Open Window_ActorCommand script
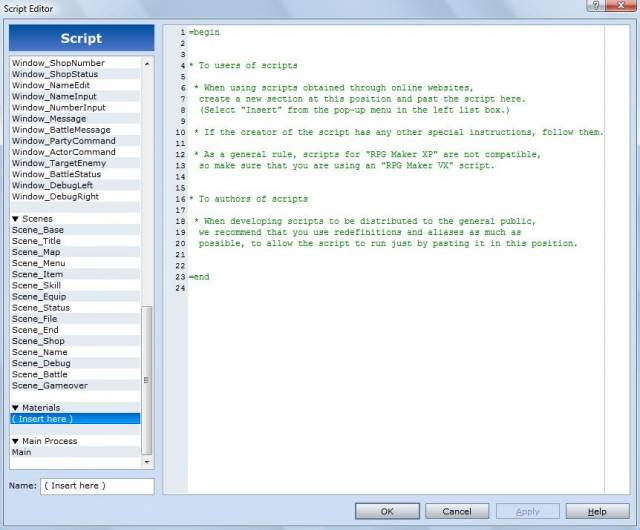The width and height of the screenshot is (640, 530). coord(76,152)
